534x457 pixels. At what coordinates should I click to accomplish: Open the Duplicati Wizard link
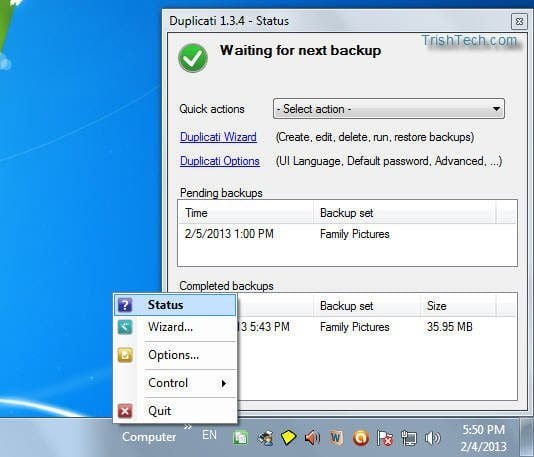click(218, 137)
